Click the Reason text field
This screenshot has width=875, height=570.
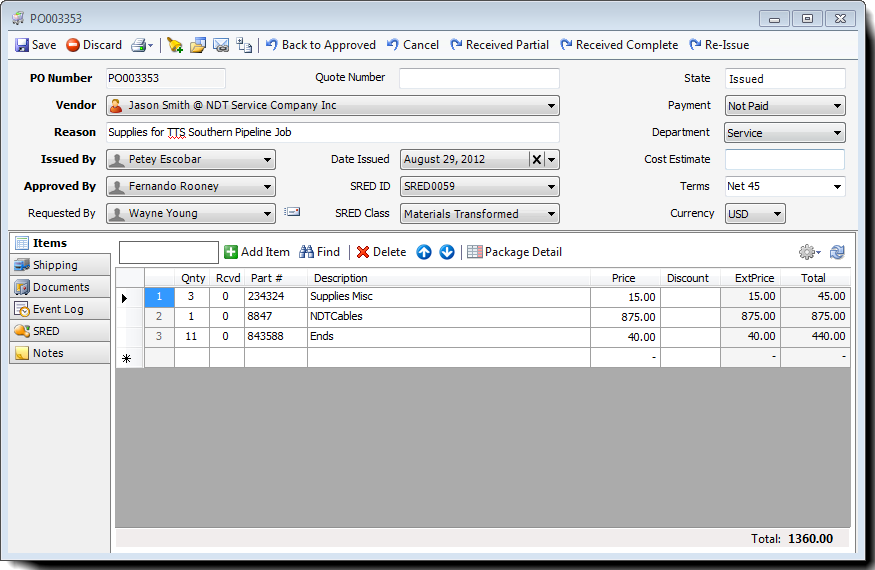tap(333, 132)
